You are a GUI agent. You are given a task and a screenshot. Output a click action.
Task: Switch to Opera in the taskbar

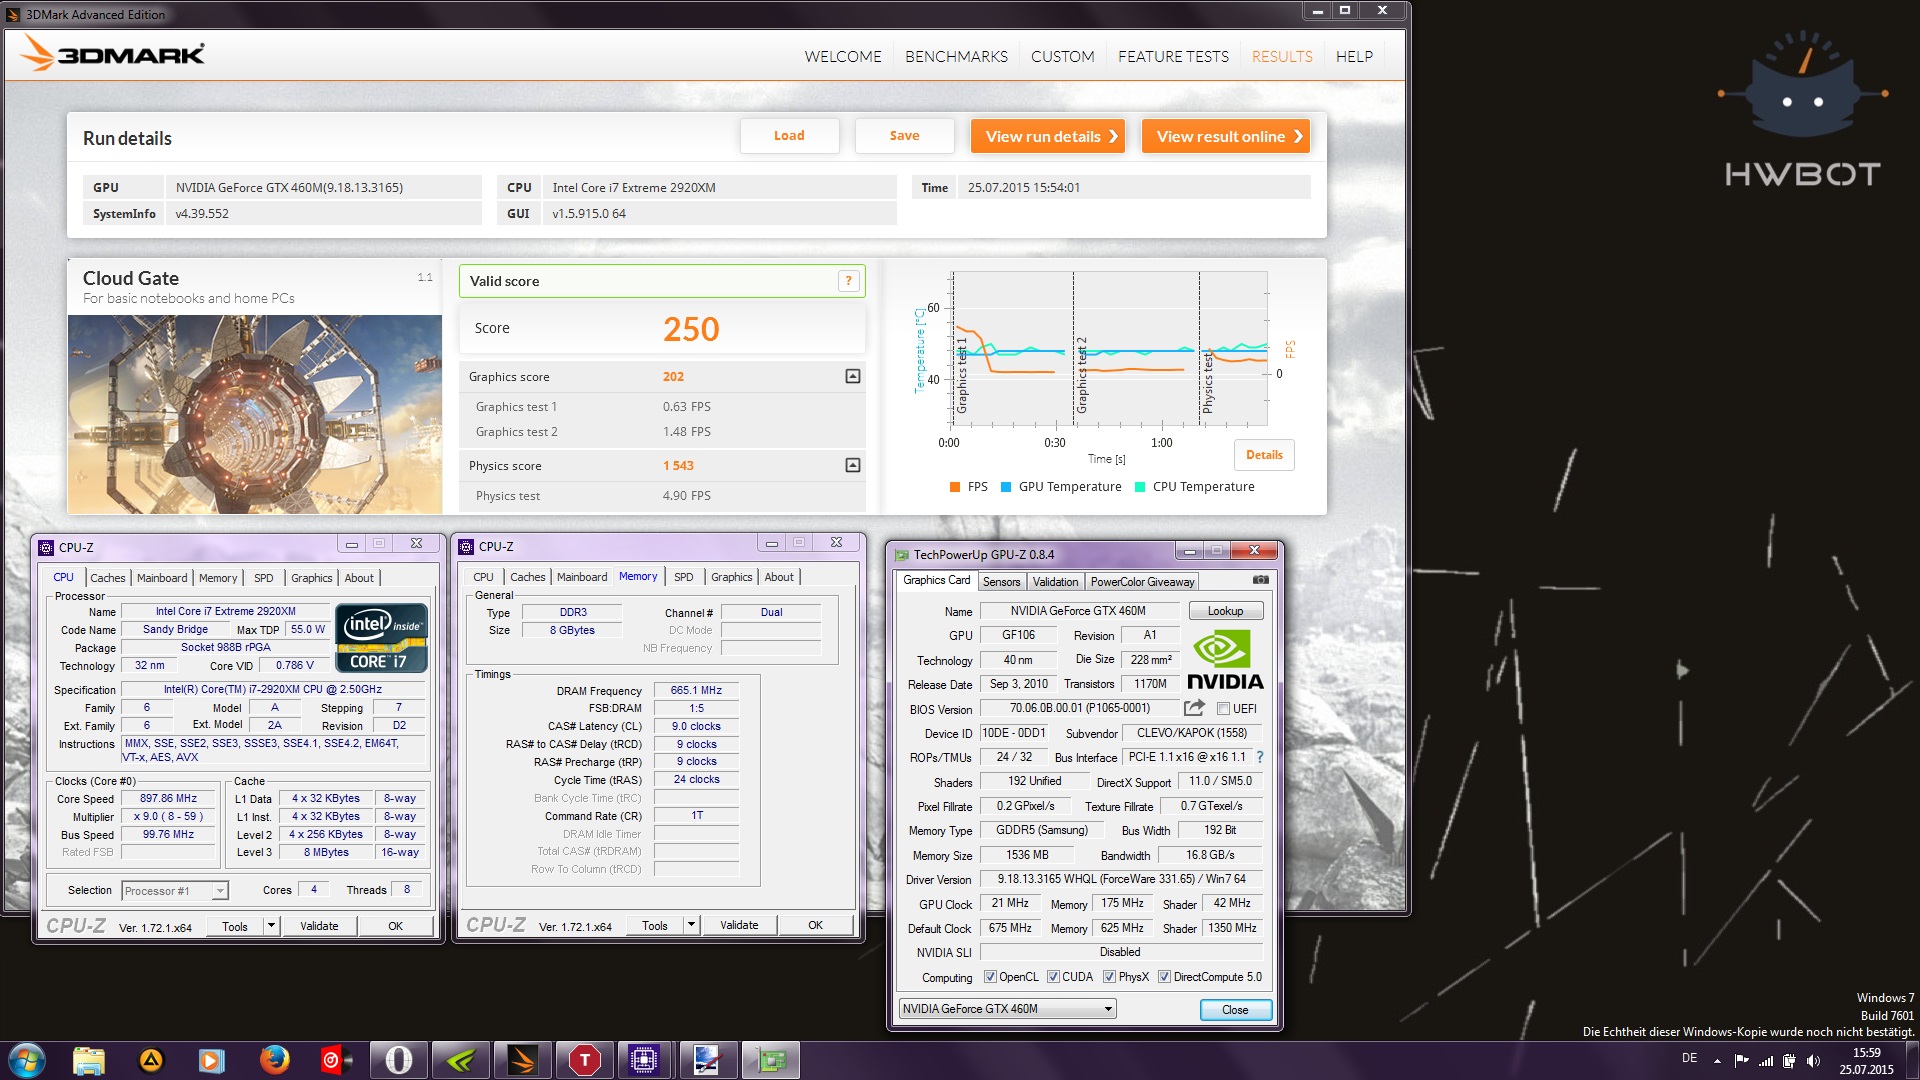(399, 1060)
